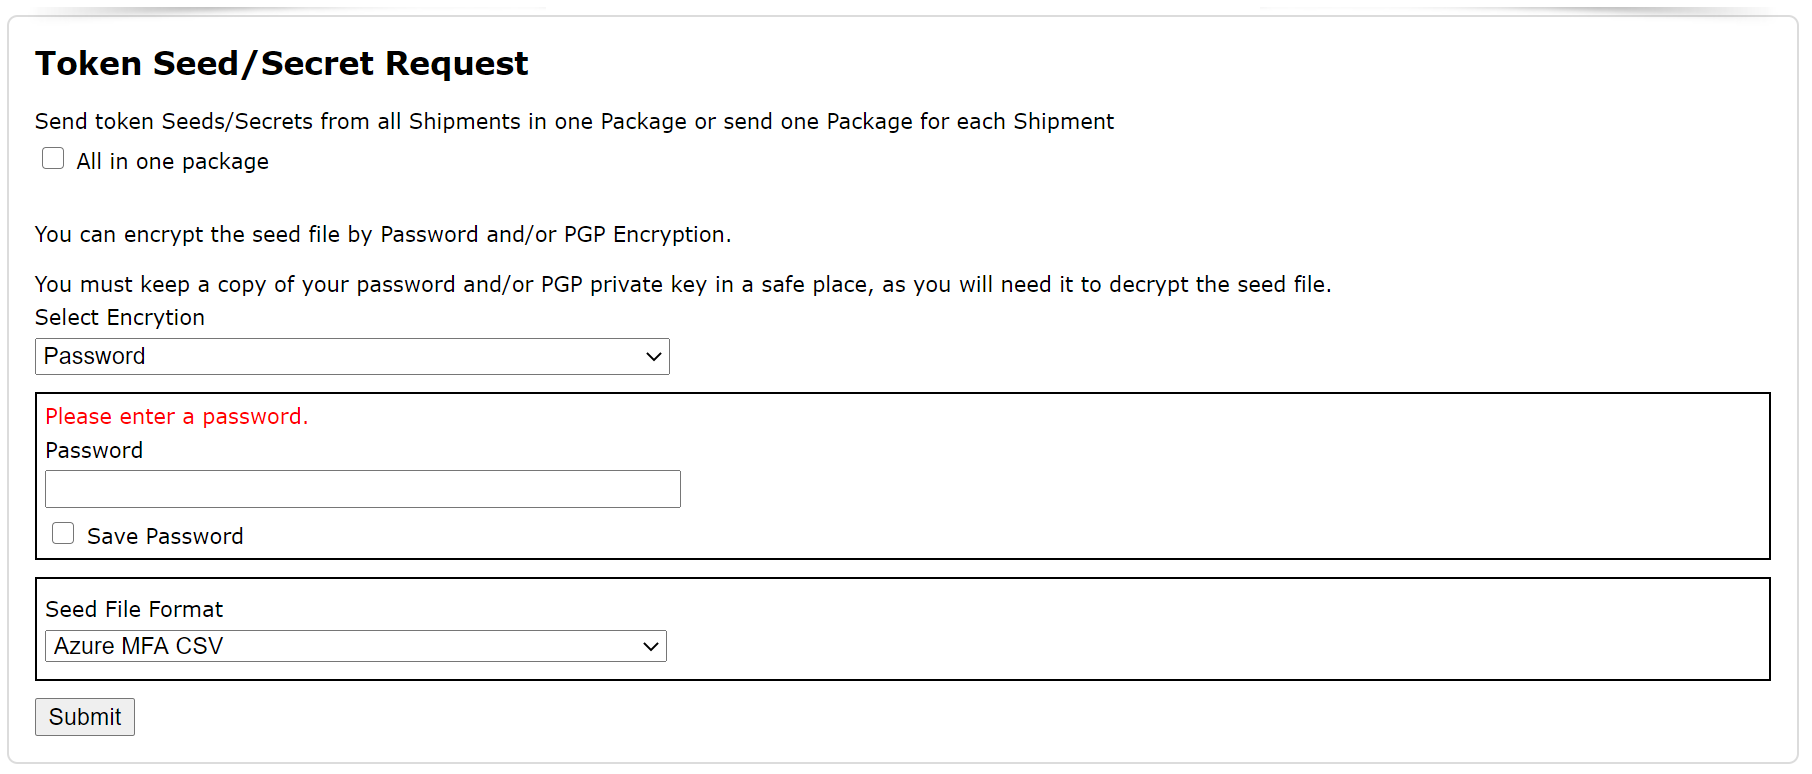Click the chevron arrow on the encryption dropdown
The width and height of the screenshot is (1812, 774).
[x=654, y=357]
